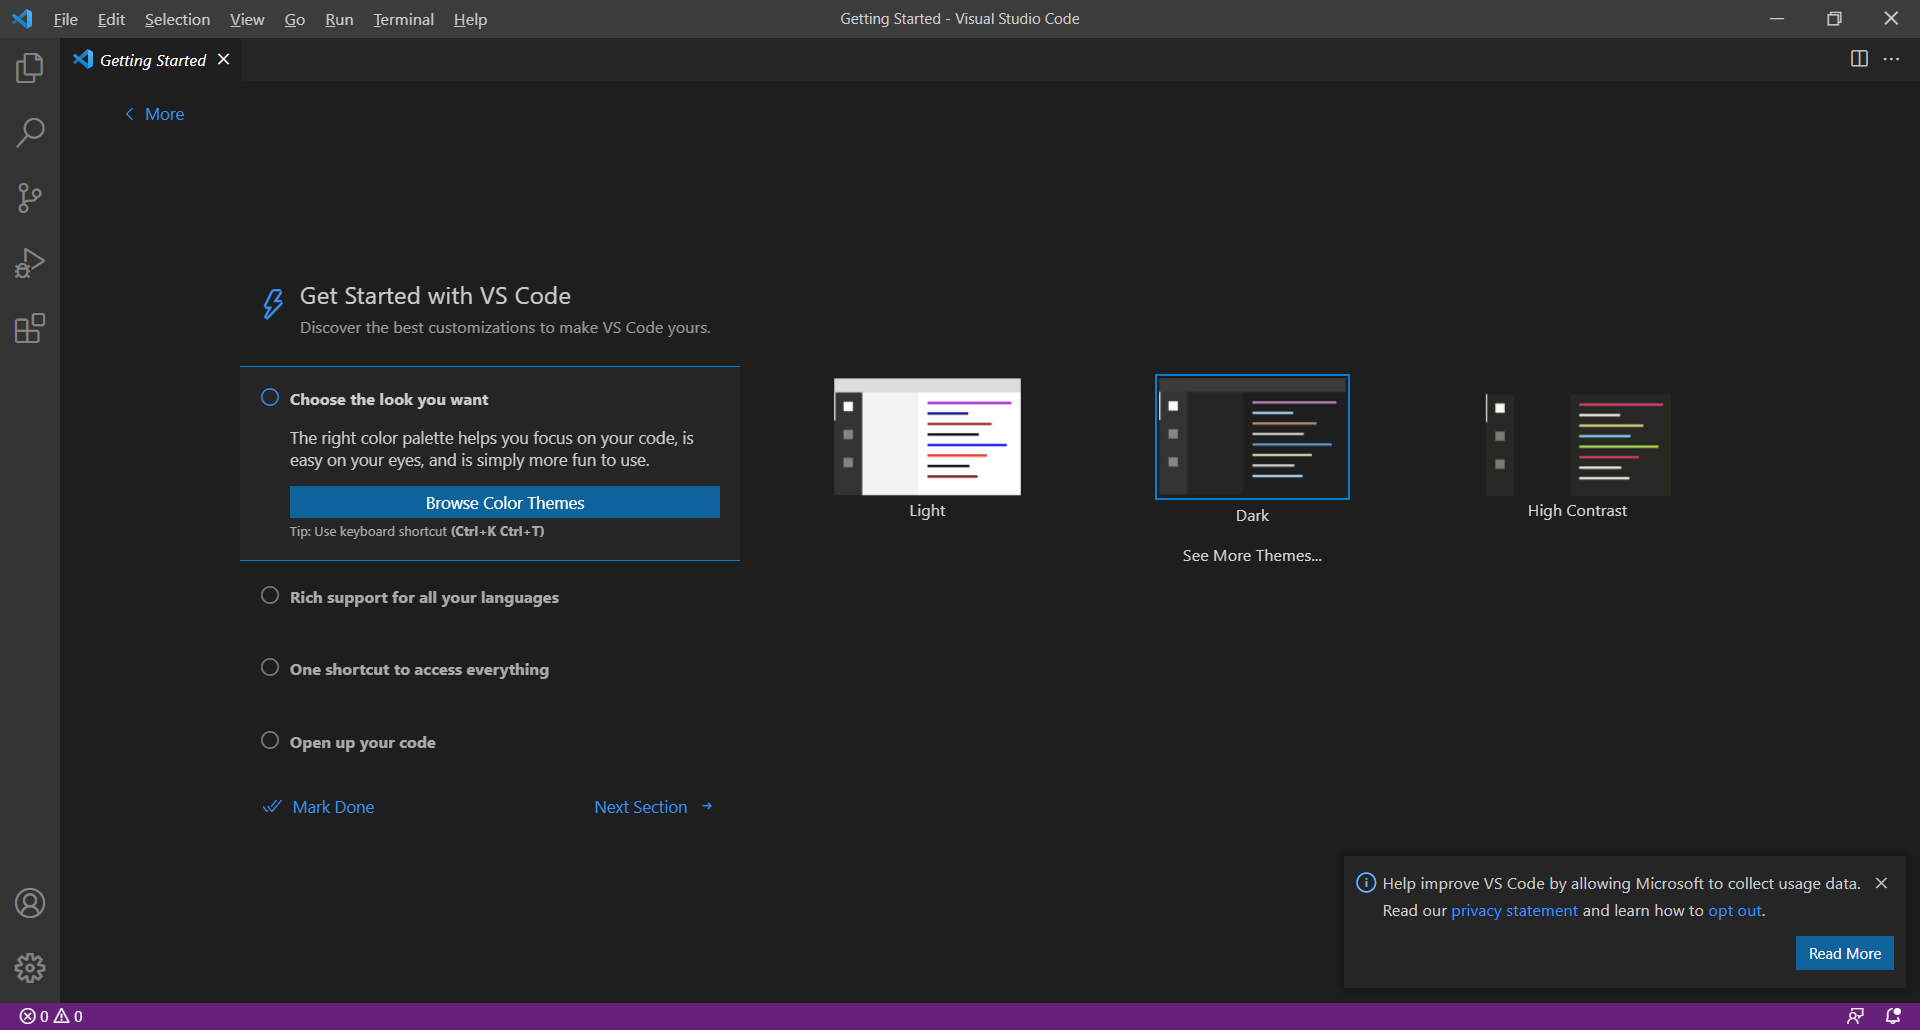Split the editor right

click(1859, 59)
